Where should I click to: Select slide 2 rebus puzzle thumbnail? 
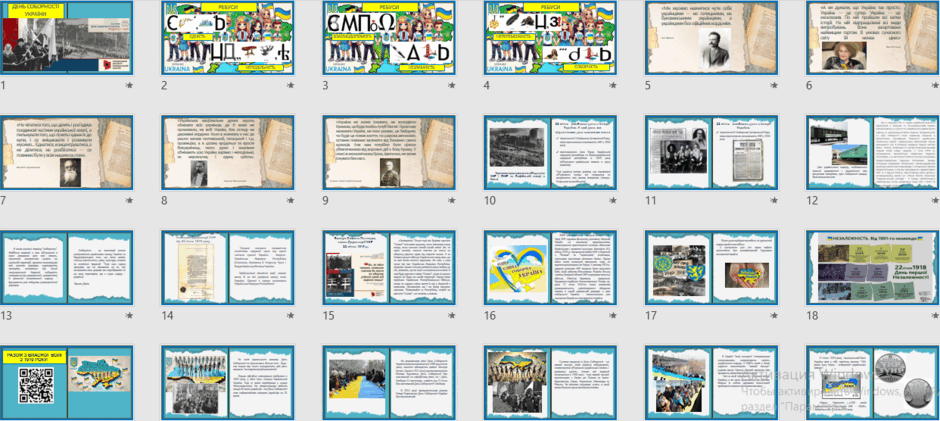coord(228,38)
